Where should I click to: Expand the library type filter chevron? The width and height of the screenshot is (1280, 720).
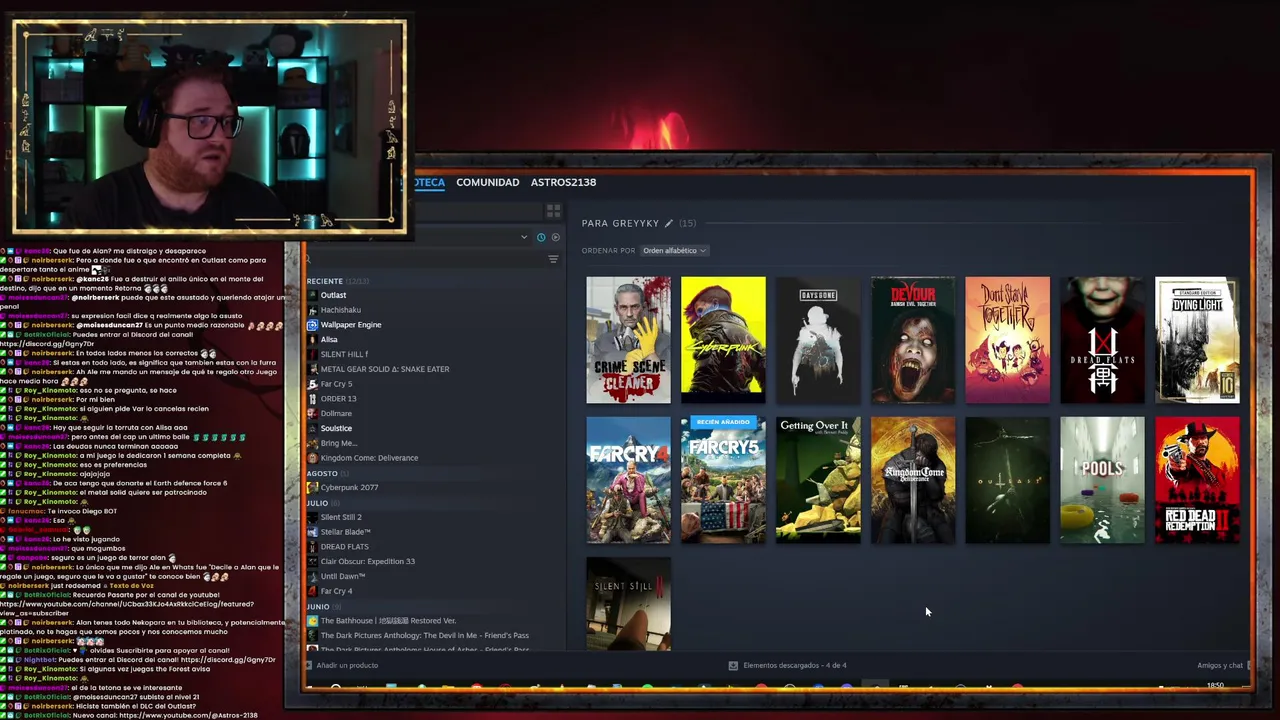pyautogui.click(x=523, y=237)
